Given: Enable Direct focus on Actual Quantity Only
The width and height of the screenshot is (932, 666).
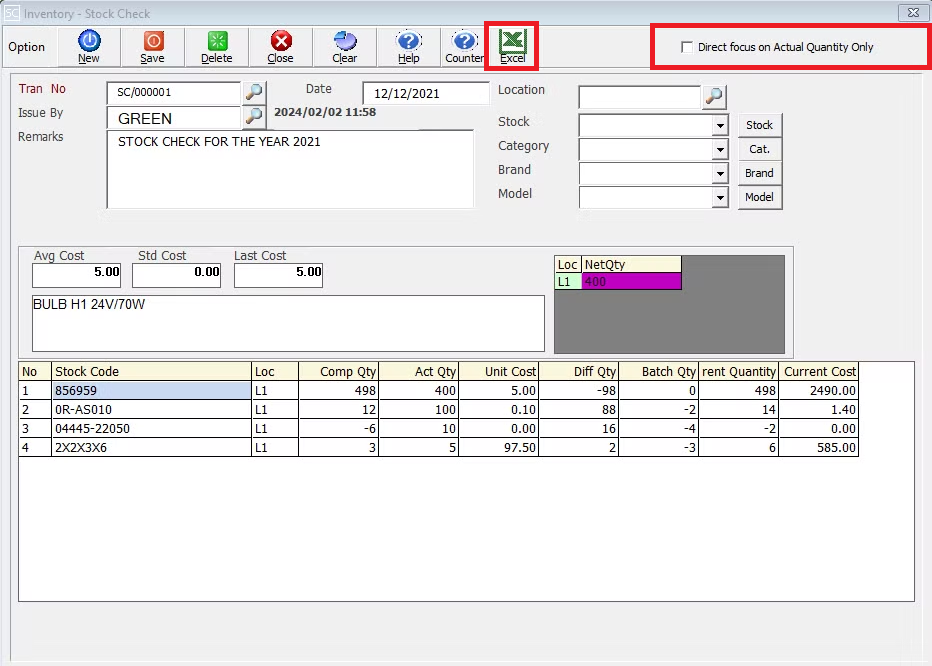Looking at the screenshot, I should pyautogui.click(x=687, y=47).
